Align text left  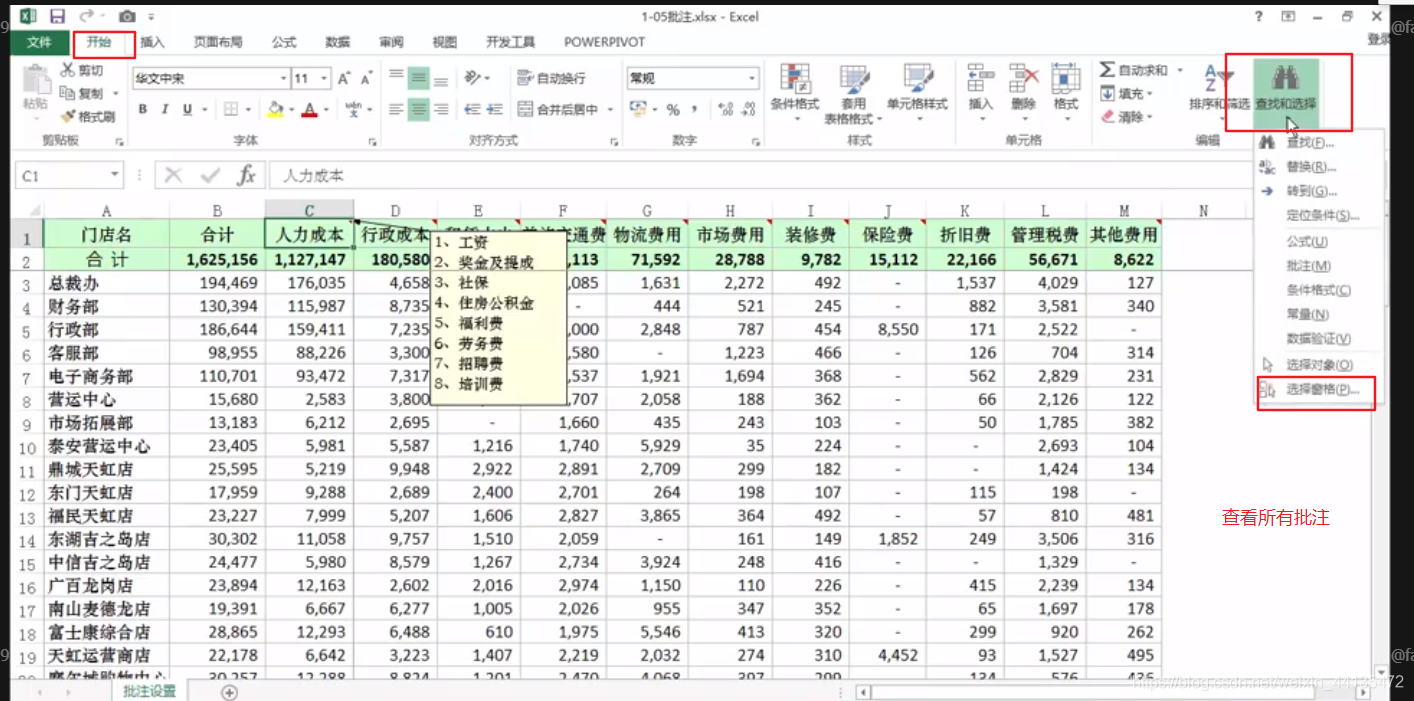coord(397,109)
